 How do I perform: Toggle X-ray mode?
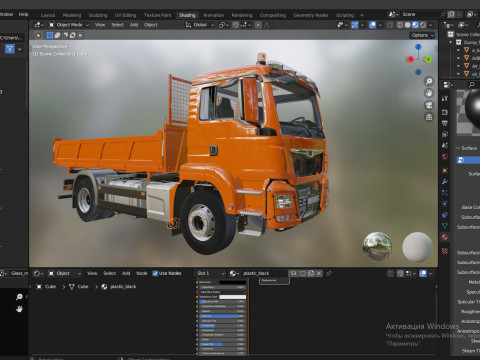[390, 25]
